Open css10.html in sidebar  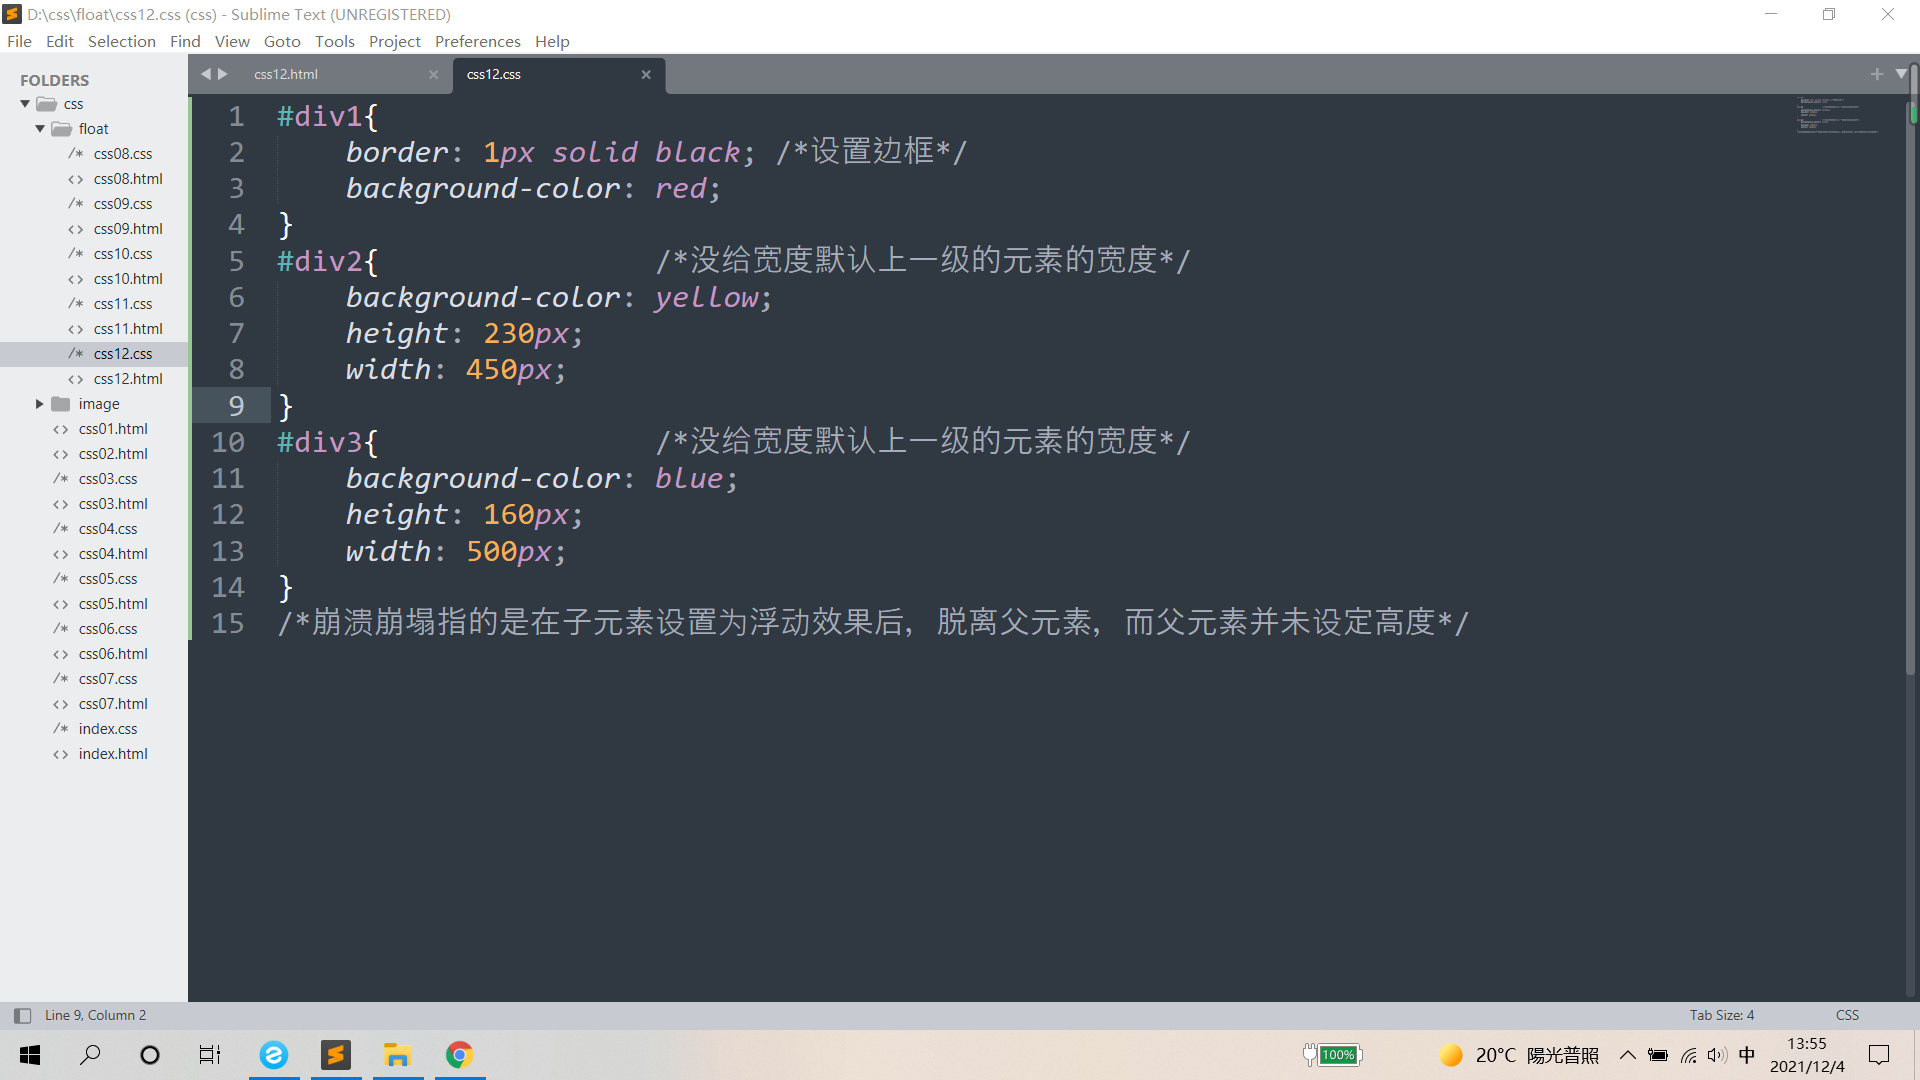pyautogui.click(x=128, y=279)
